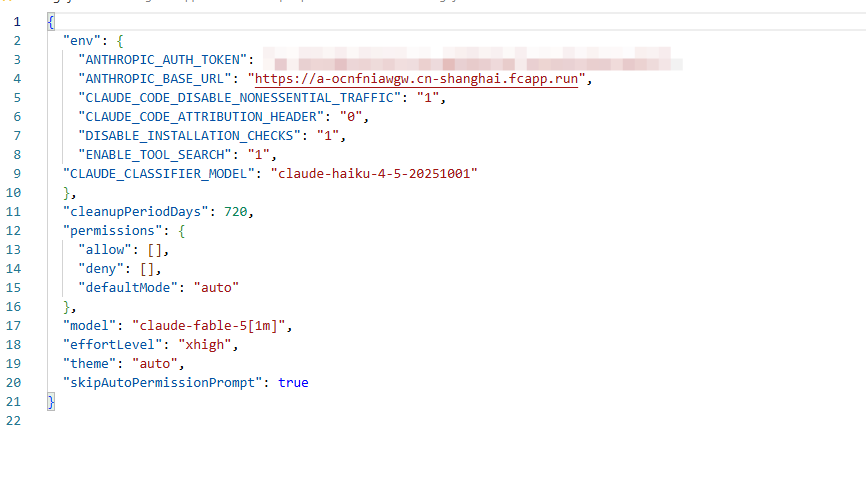Click the "env" key on line 2
This screenshot has height=483, width=866.
point(82,41)
